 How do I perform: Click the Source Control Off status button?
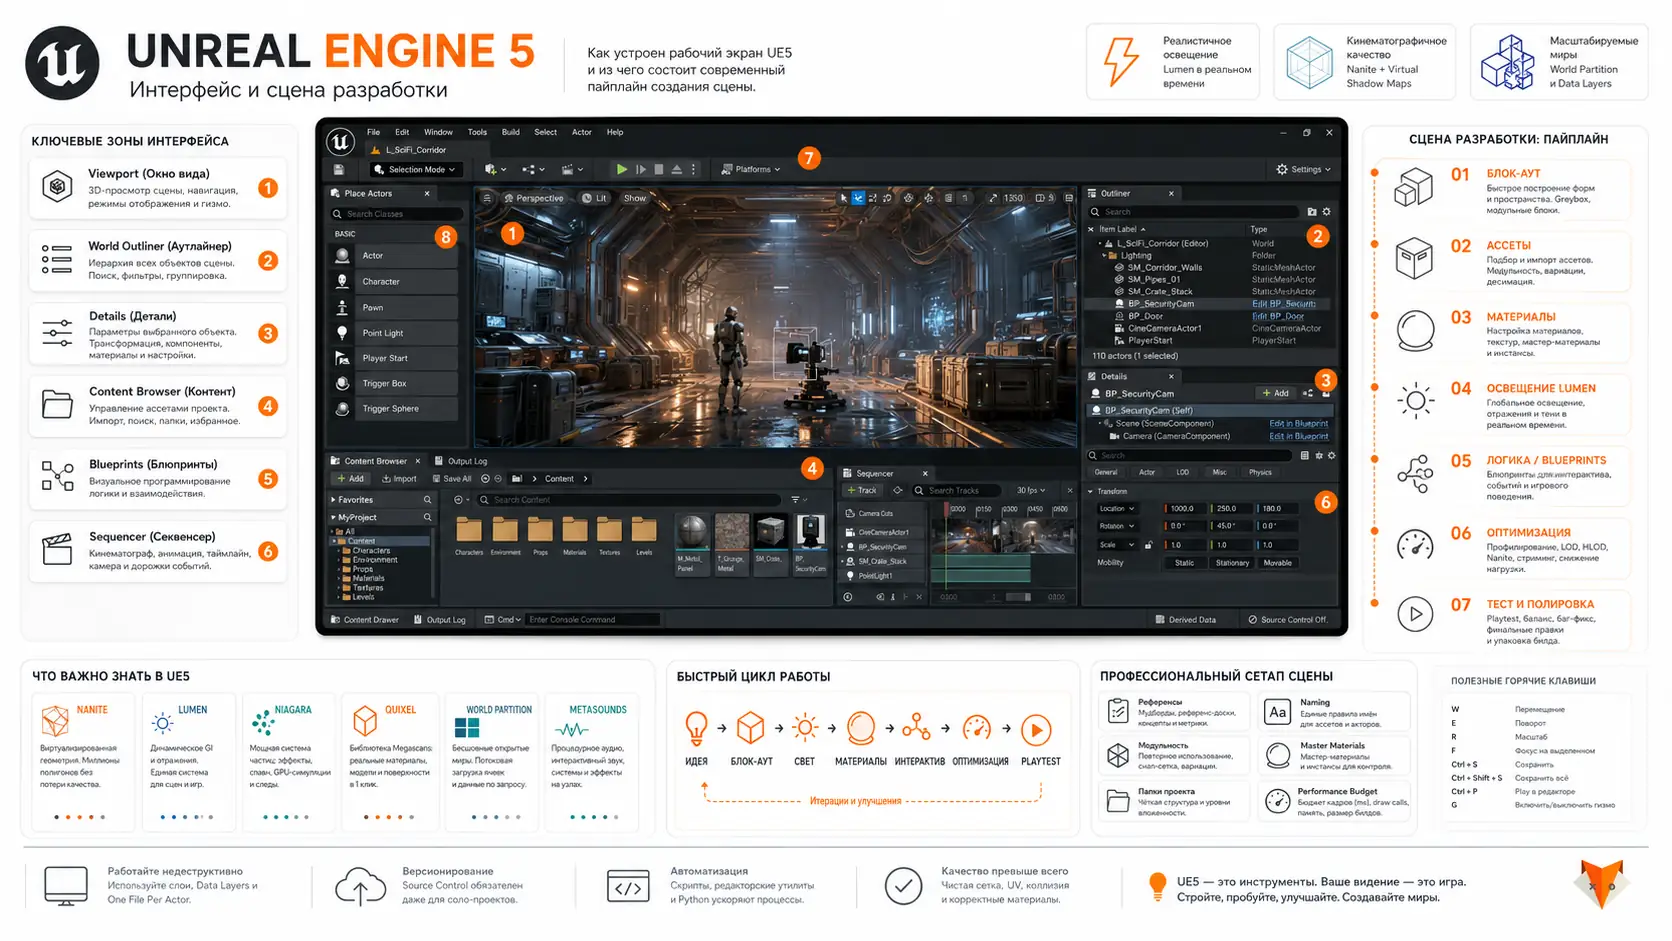1289,620
